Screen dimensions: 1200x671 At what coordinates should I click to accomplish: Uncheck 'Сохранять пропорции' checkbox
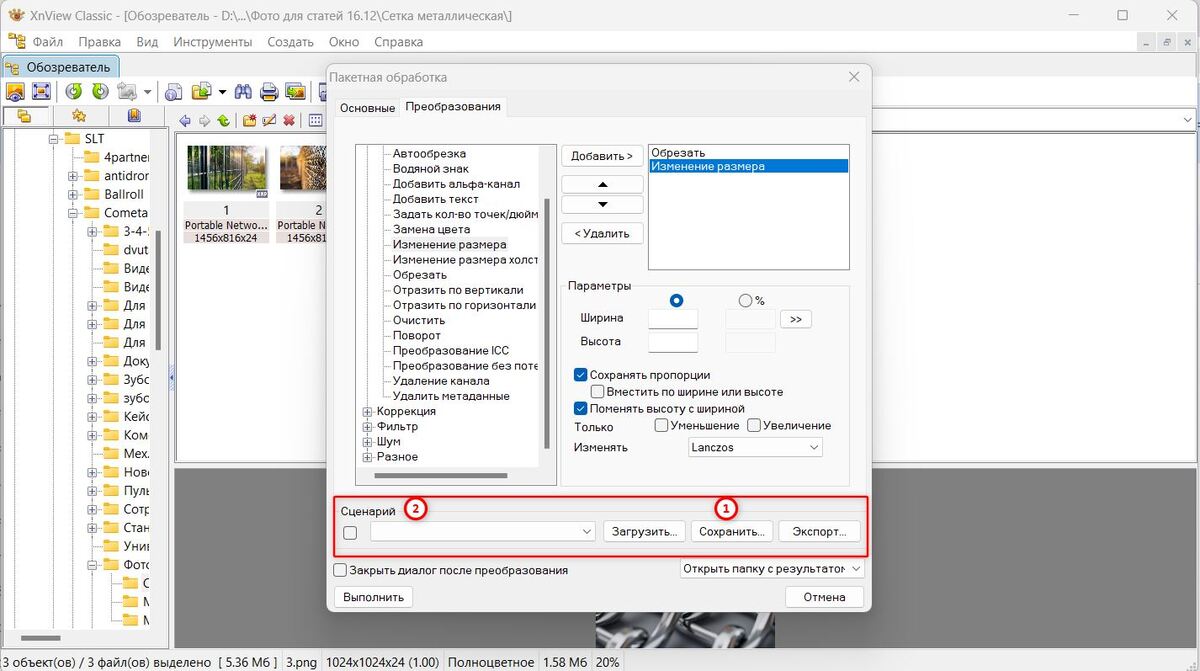[580, 375]
